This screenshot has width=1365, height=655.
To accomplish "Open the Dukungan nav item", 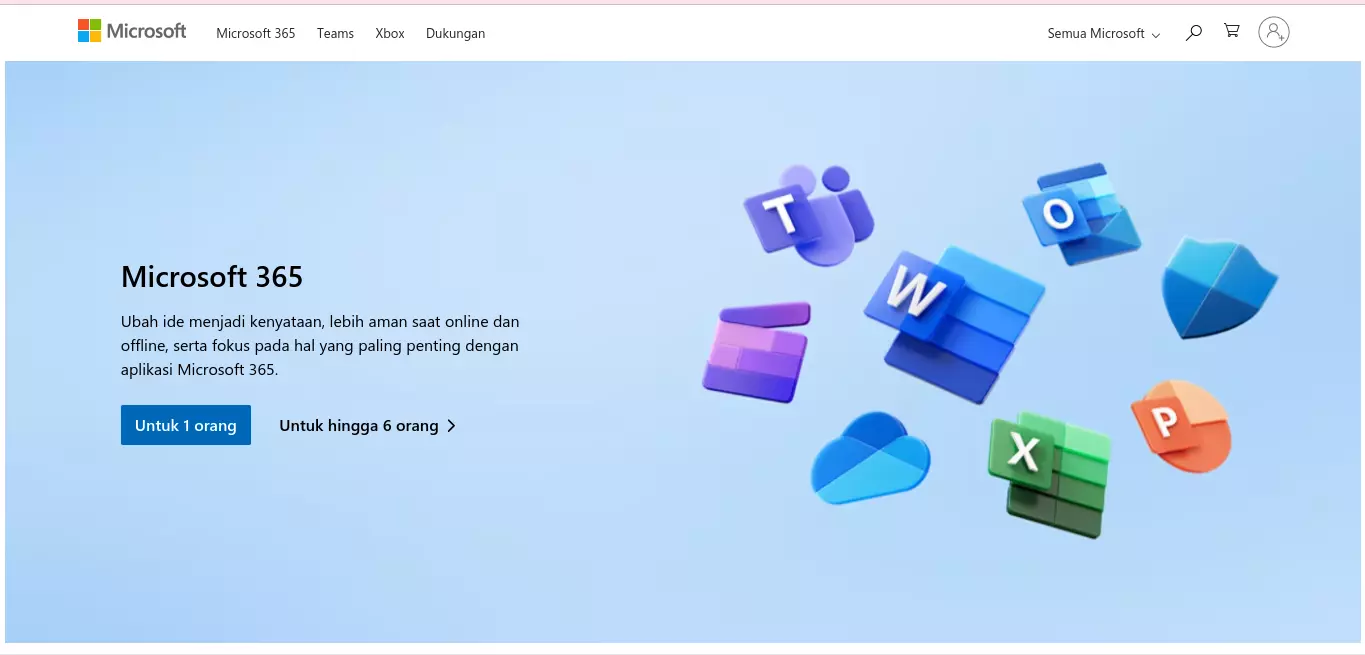I will pyautogui.click(x=455, y=33).
